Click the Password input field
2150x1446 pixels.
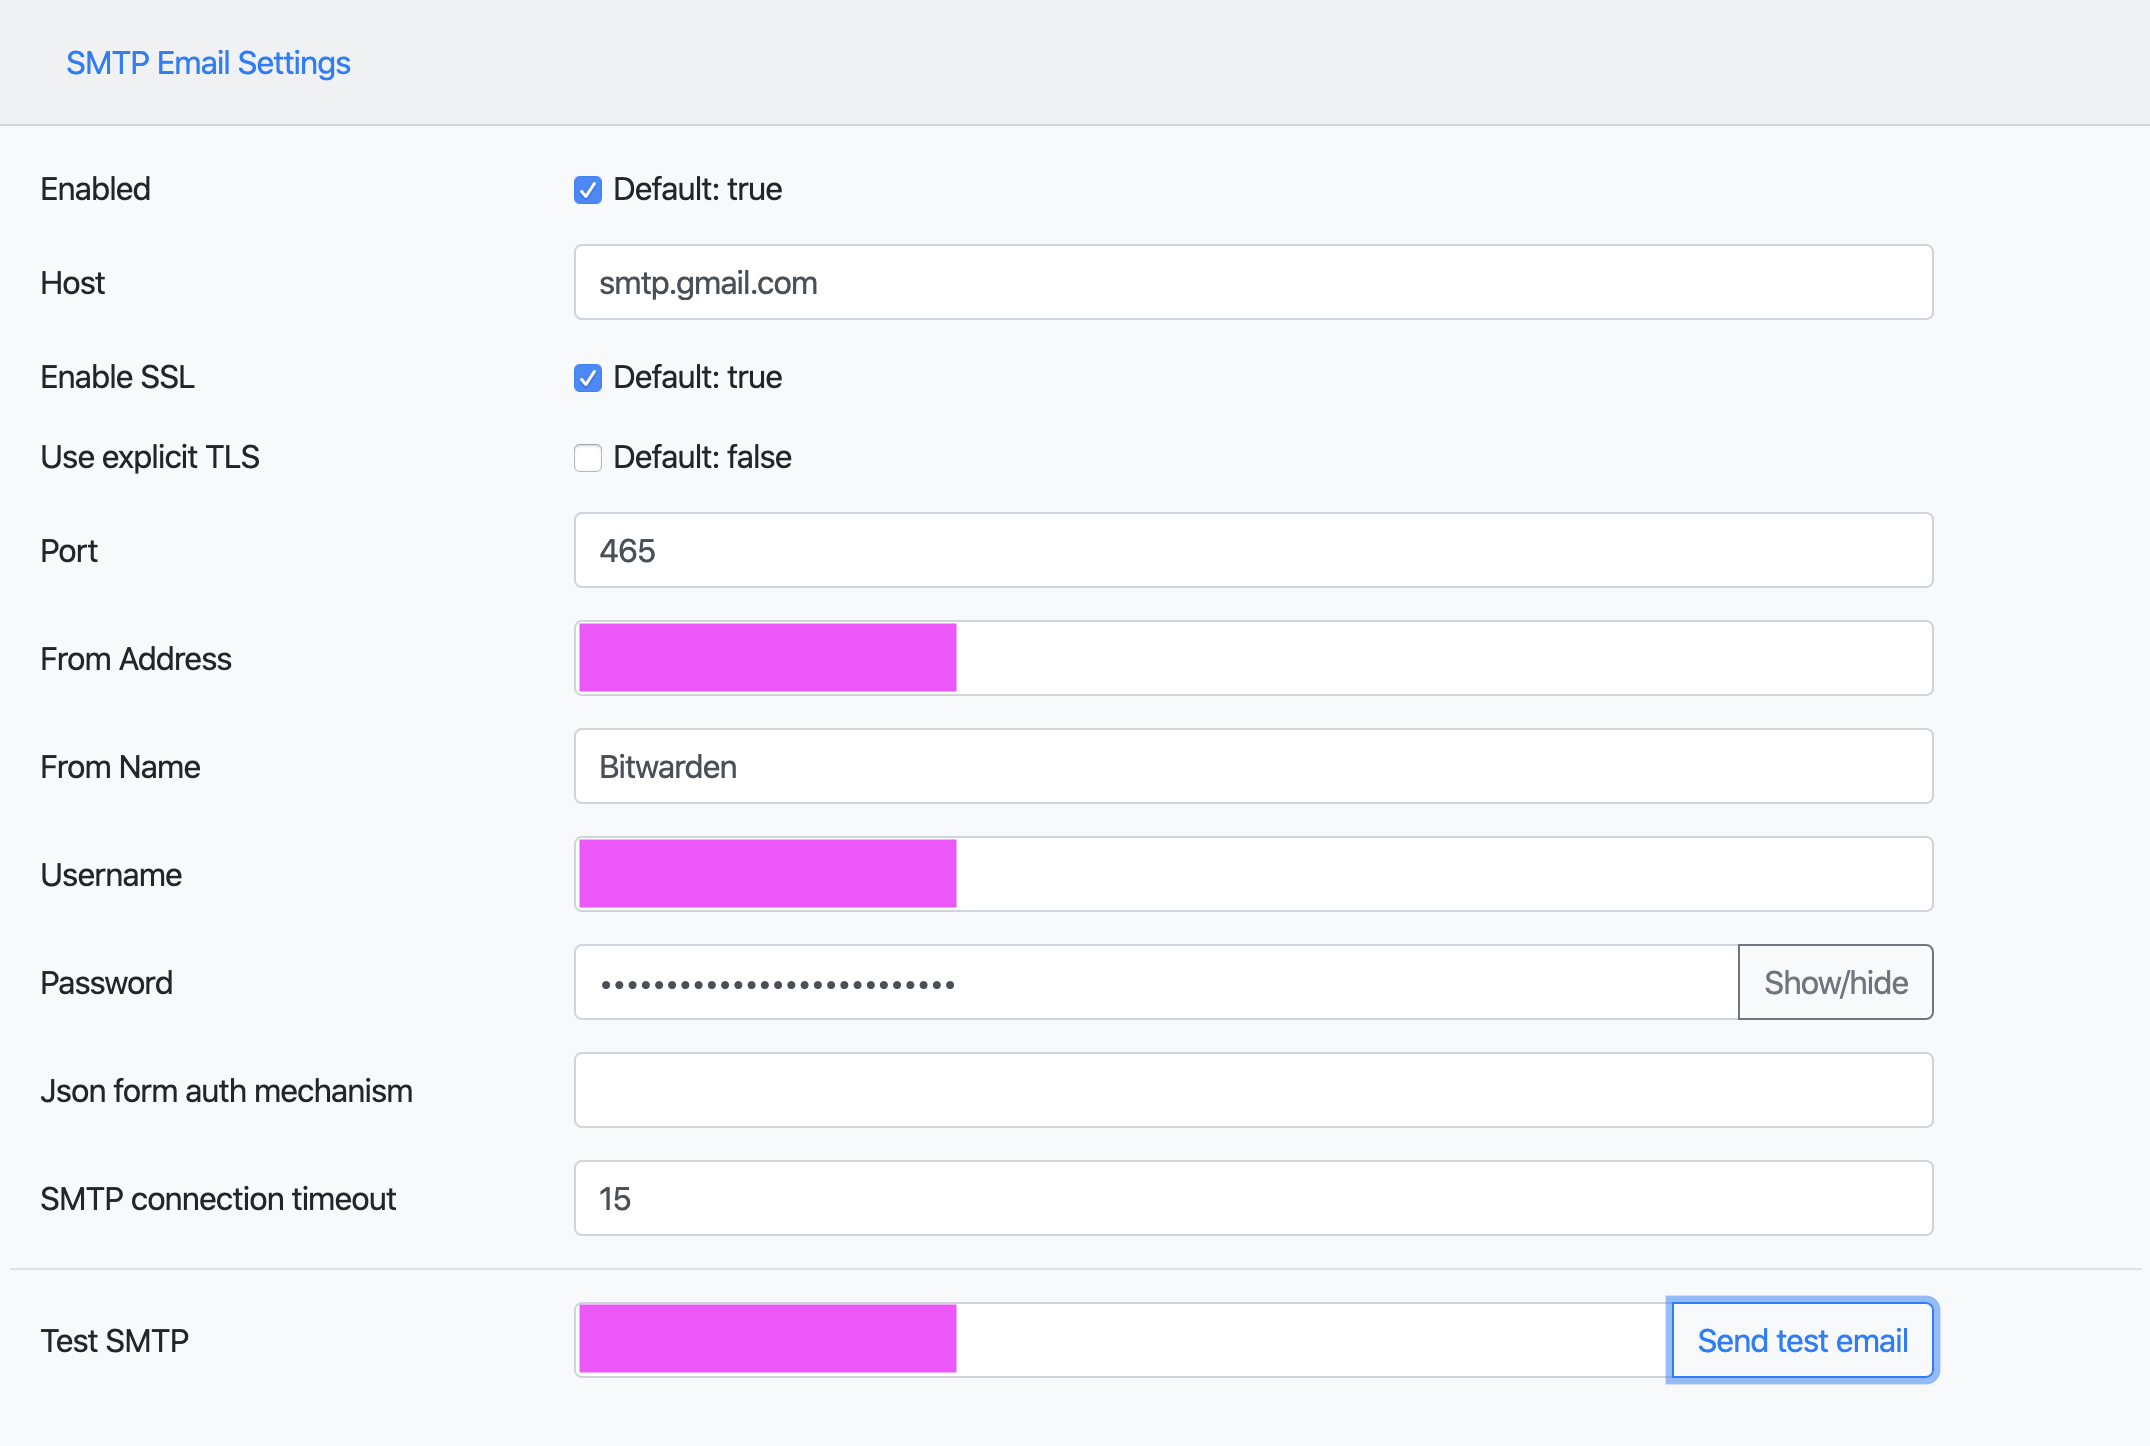[1155, 983]
